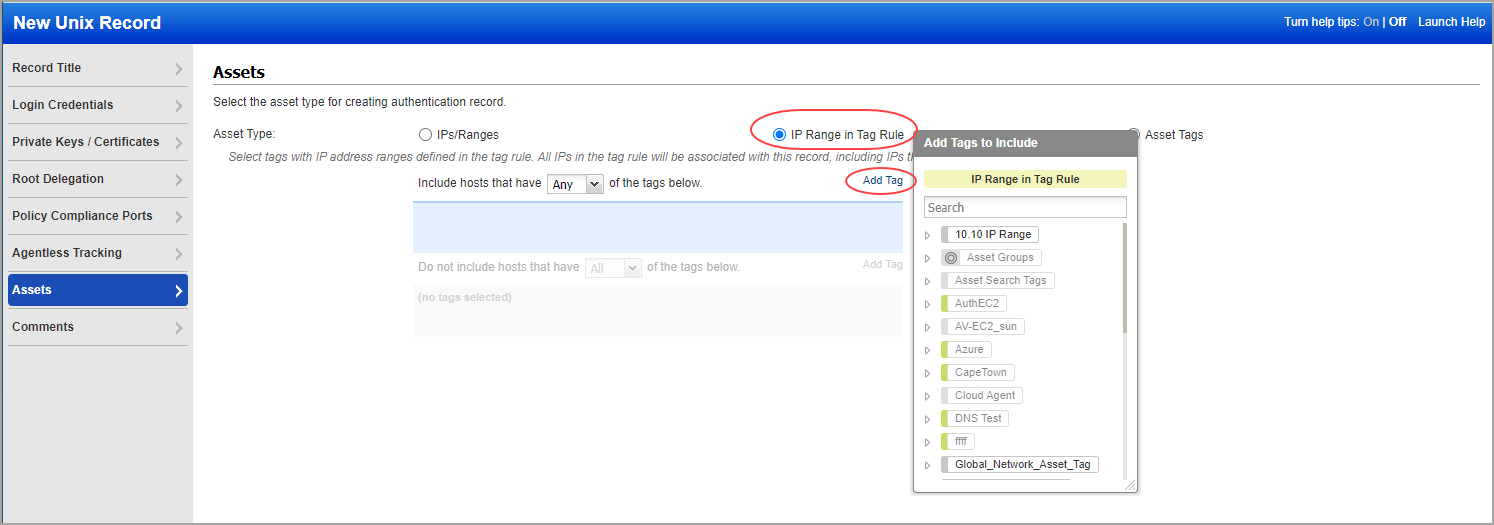Click the Comments chevron arrow

(x=179, y=328)
